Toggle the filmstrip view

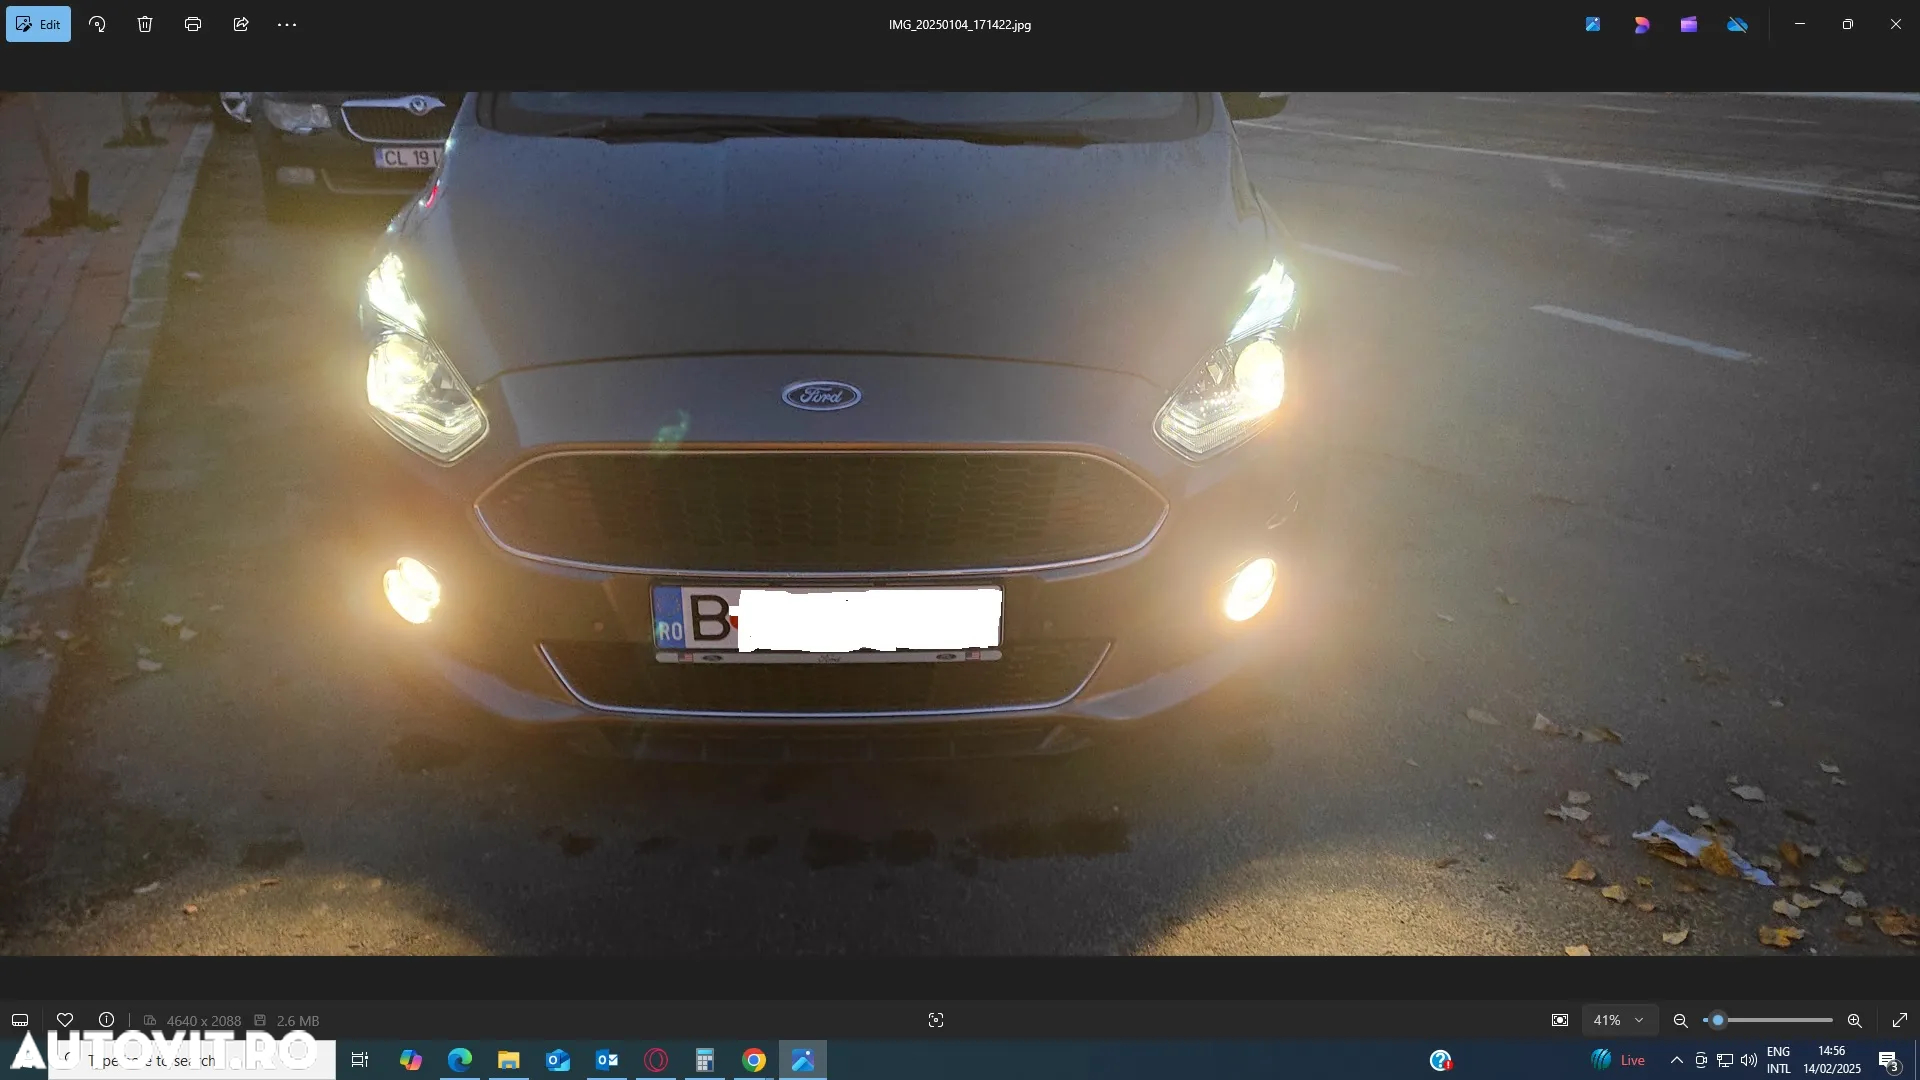pos(20,1020)
